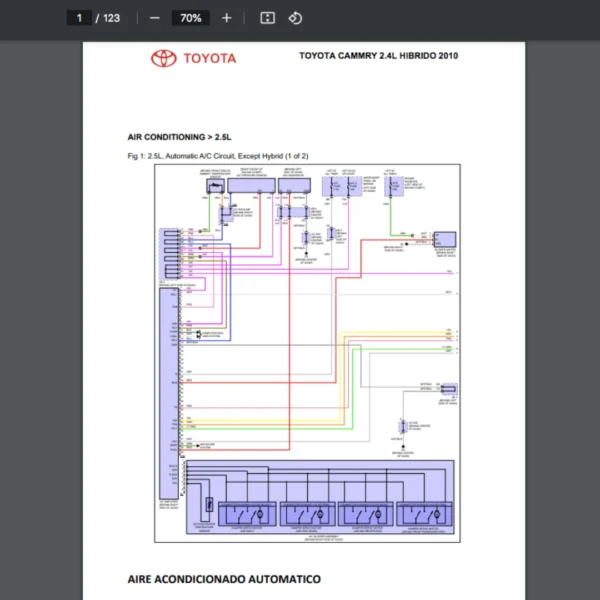Click the red Toyota emblem logo
Viewport: 600px width, 600px height.
tap(163, 58)
